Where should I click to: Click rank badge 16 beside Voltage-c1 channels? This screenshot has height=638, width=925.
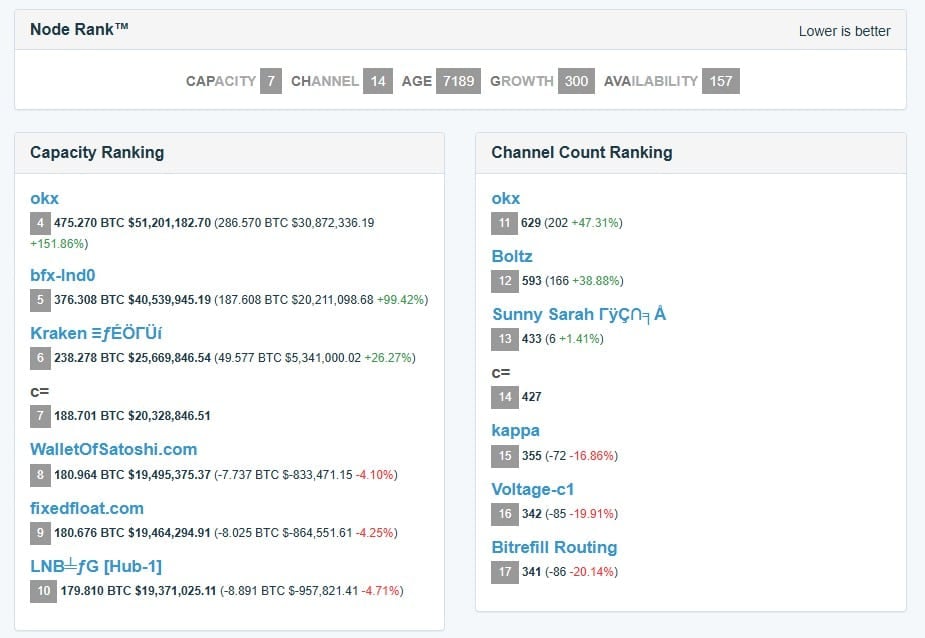(505, 513)
